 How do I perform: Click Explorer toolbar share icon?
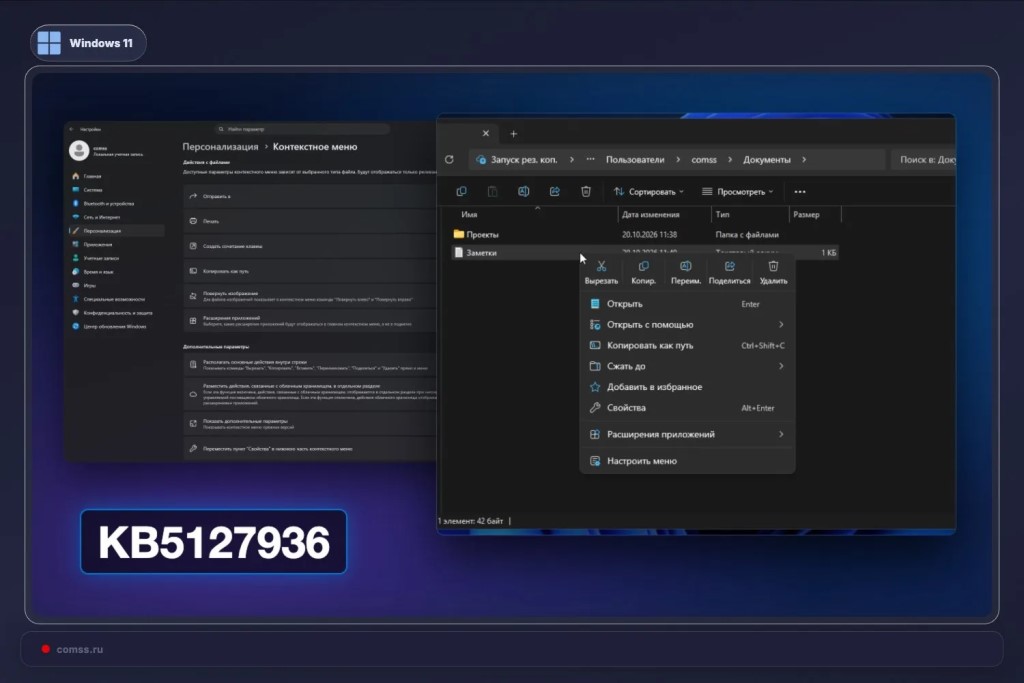click(554, 191)
